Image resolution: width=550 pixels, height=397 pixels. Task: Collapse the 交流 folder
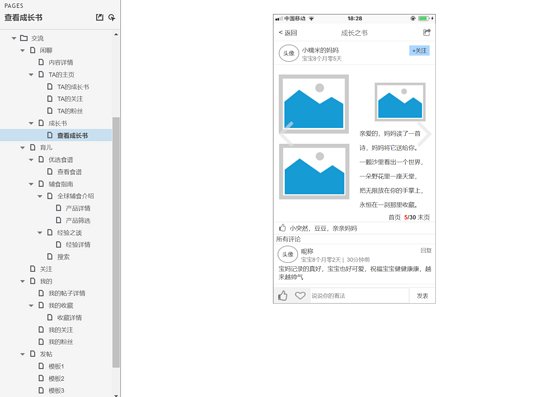pyautogui.click(x=14, y=38)
